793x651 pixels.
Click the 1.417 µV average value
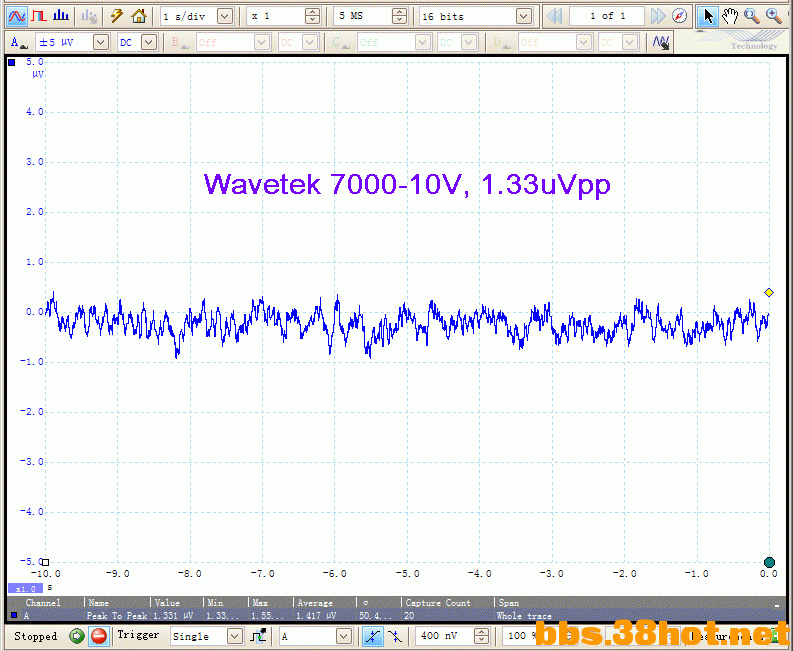coord(316,616)
